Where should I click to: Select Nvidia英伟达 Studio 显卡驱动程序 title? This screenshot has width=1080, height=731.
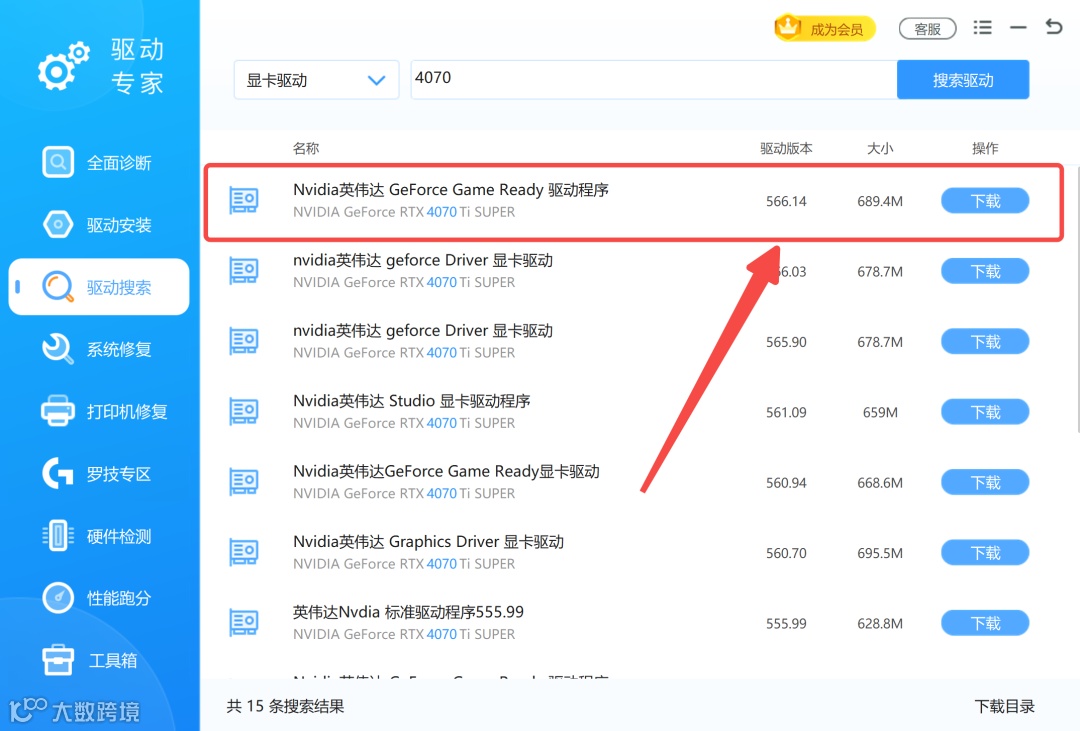tap(411, 400)
